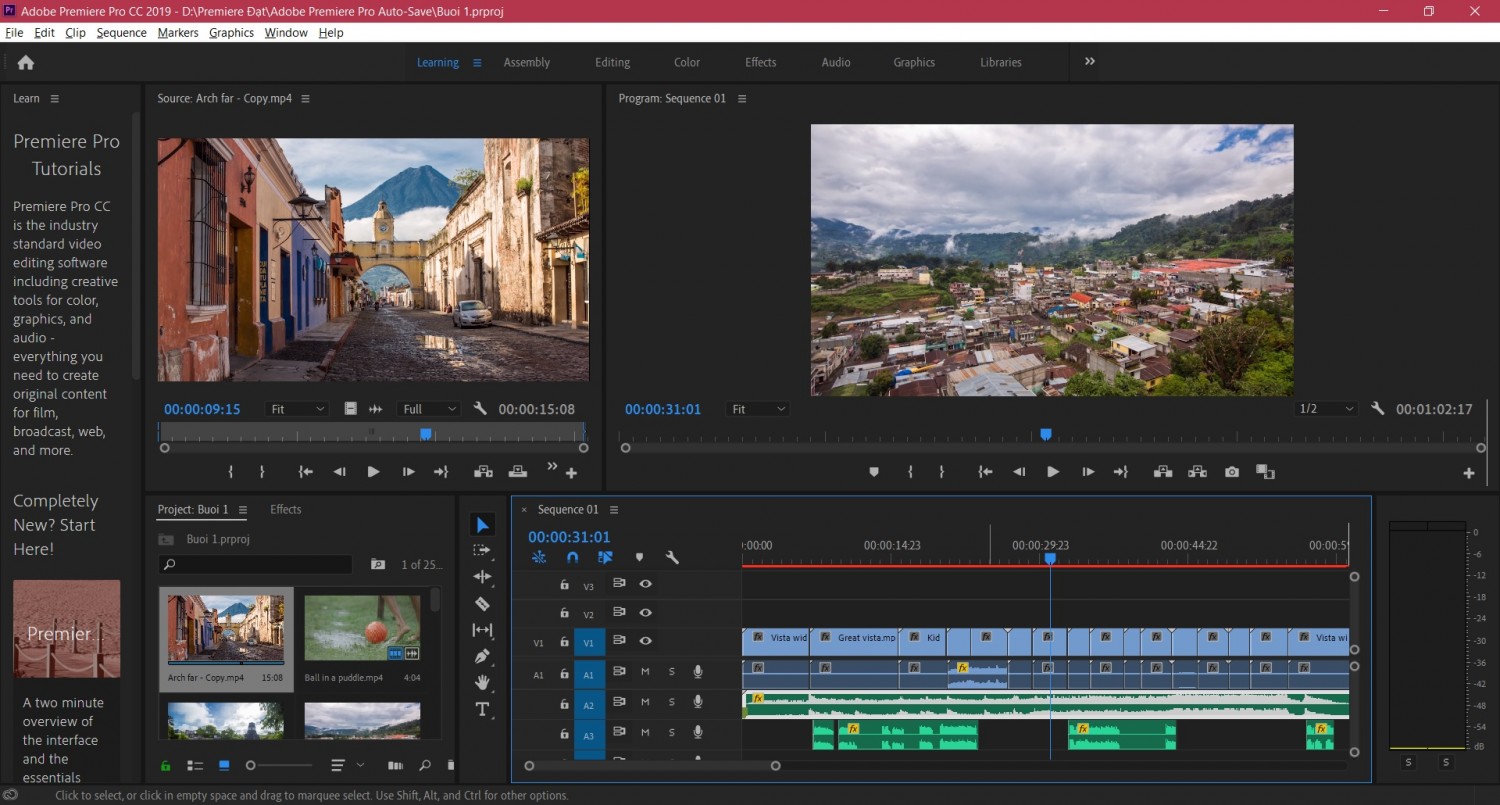Click Export Frame camera icon in Program monitor
1500x805 pixels.
tap(1232, 472)
